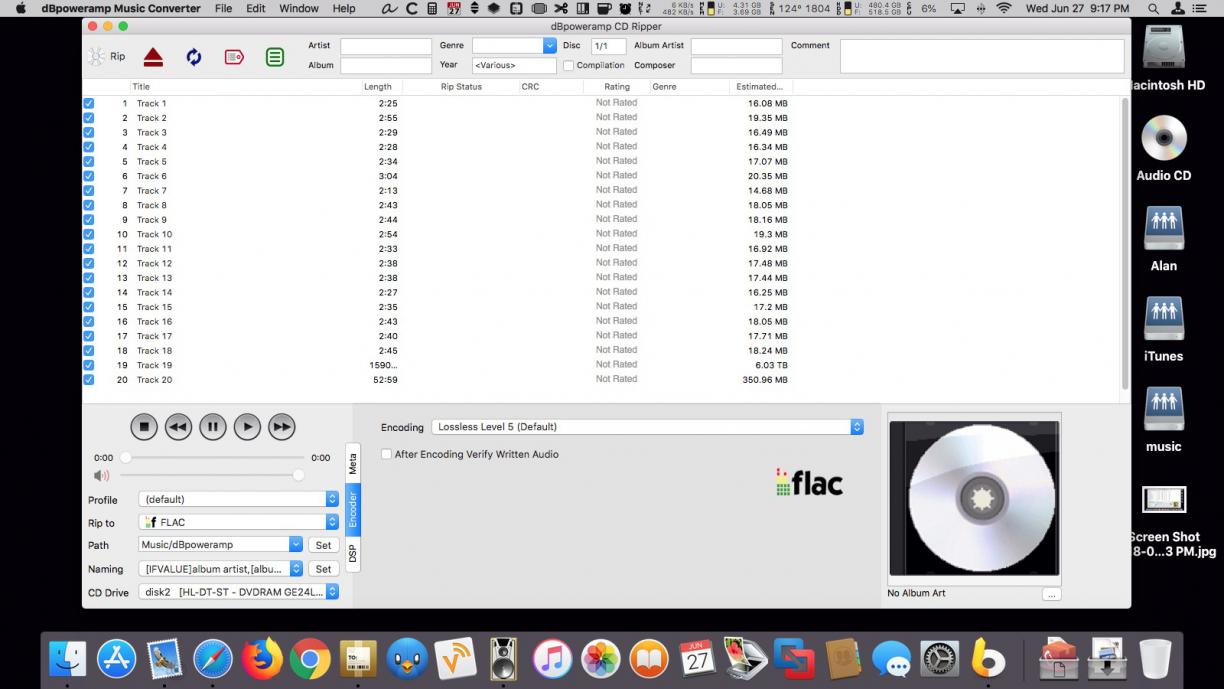
Task: Click the volume slider track
Action: coord(210,475)
